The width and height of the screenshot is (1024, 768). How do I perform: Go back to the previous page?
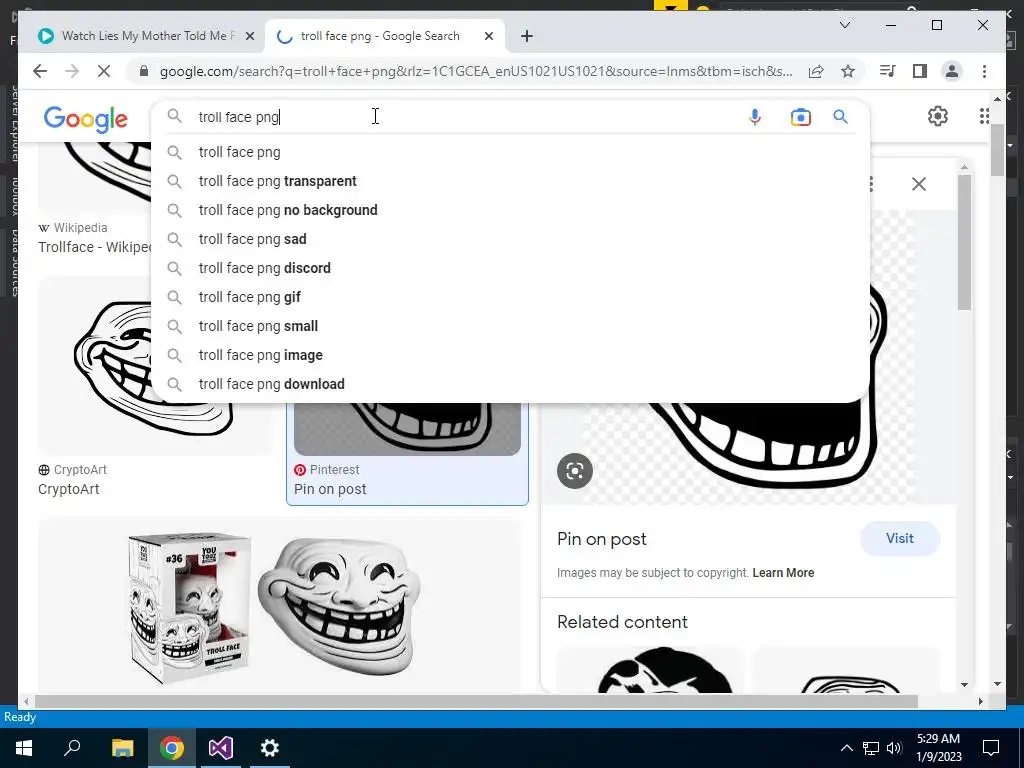point(40,71)
